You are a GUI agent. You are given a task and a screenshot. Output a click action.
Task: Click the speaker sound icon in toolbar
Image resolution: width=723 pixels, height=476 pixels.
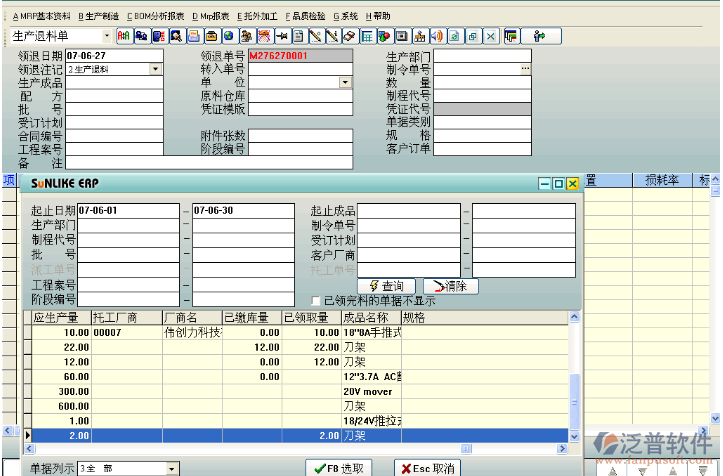click(x=437, y=36)
